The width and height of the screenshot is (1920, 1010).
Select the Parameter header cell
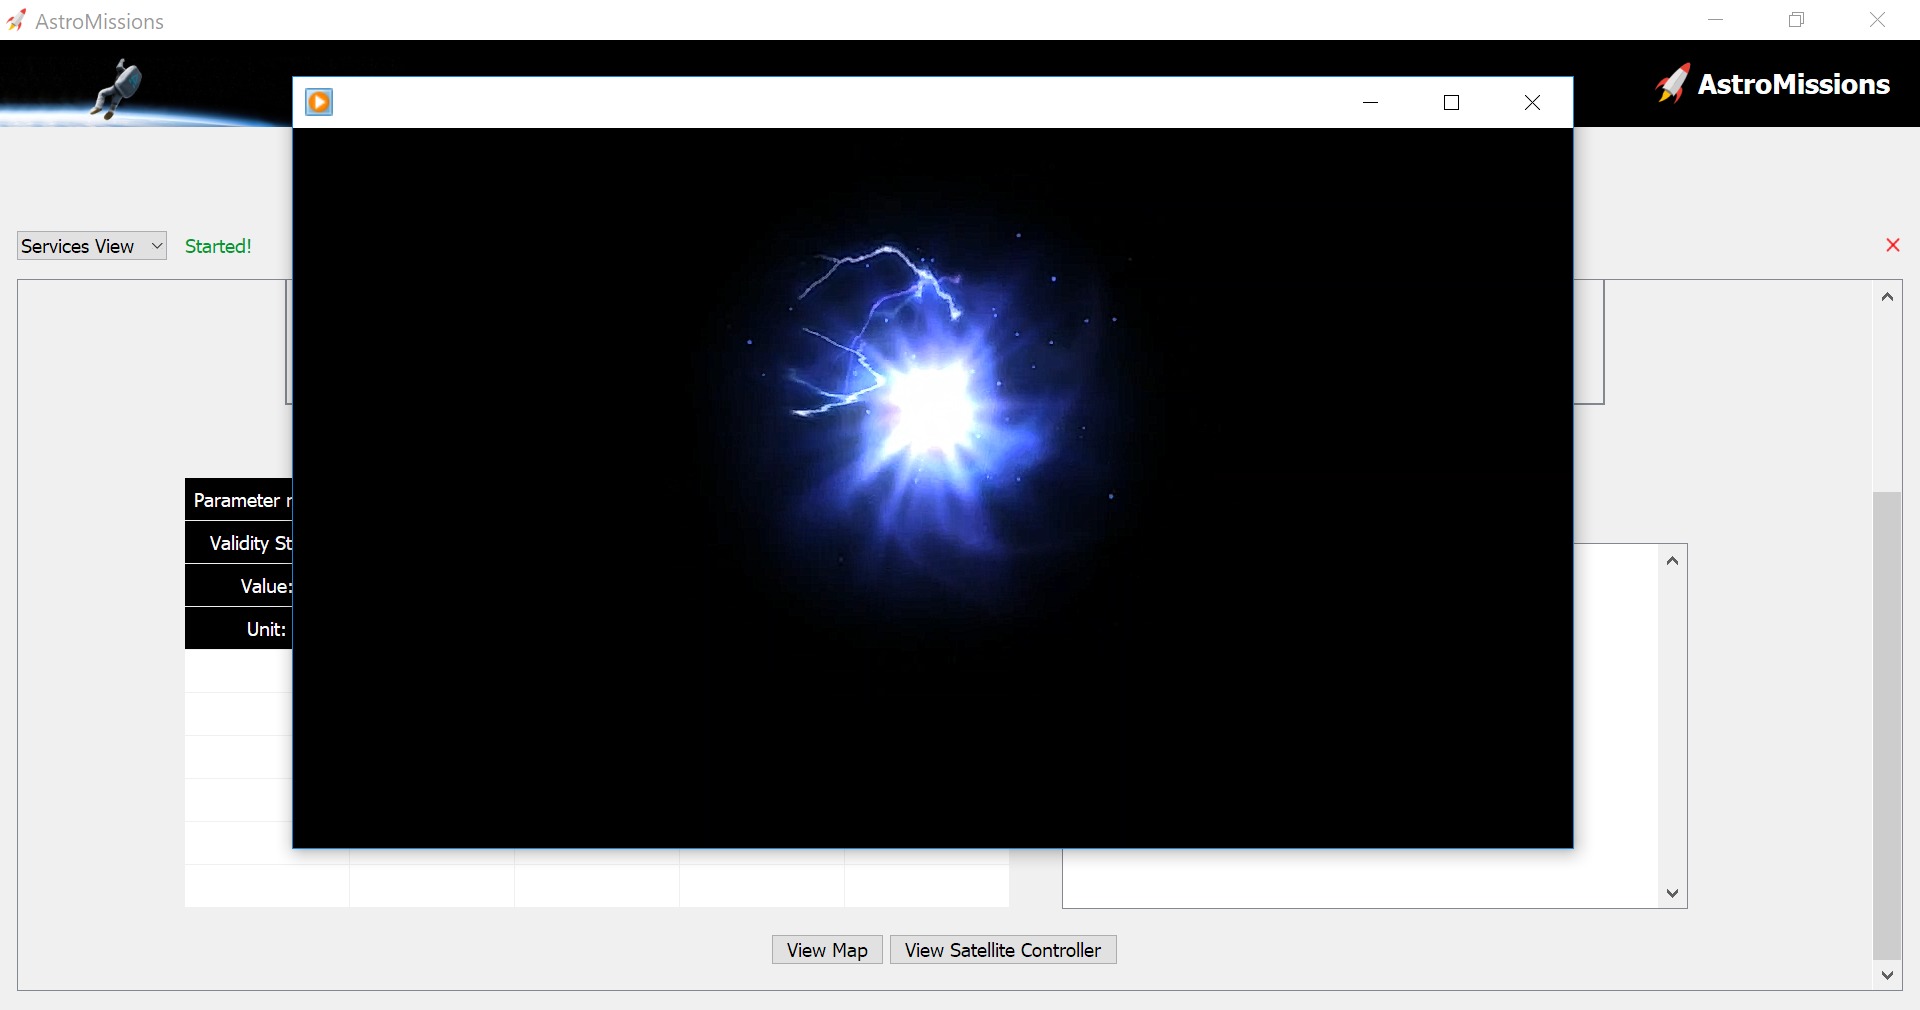click(239, 500)
